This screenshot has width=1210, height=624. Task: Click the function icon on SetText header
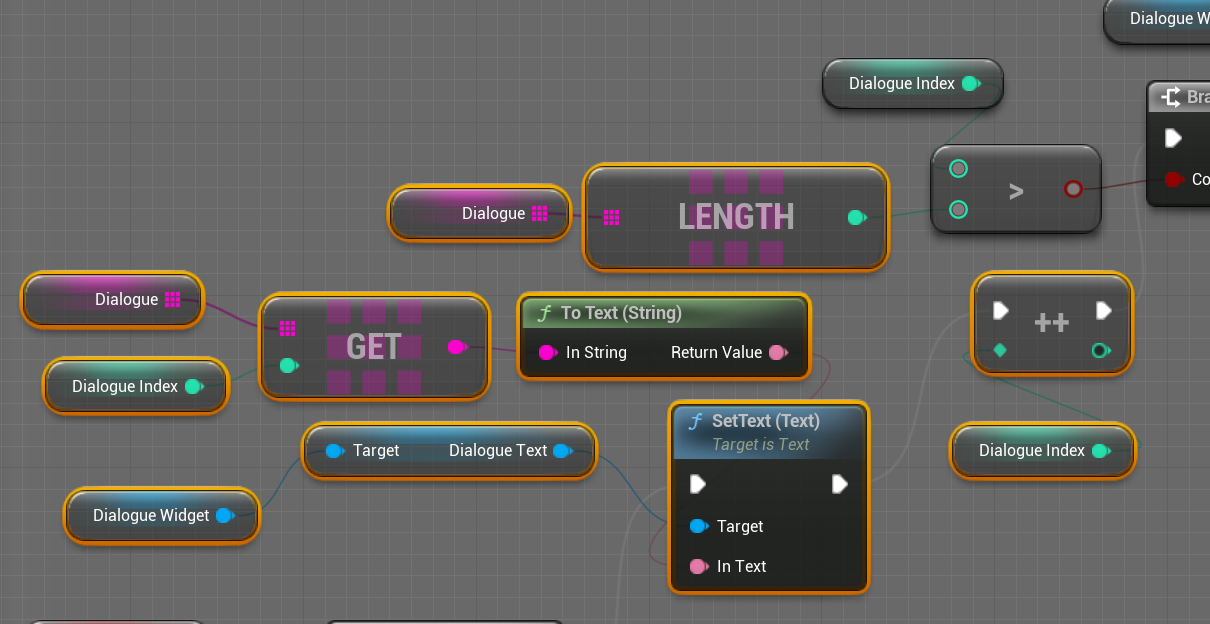(695, 421)
